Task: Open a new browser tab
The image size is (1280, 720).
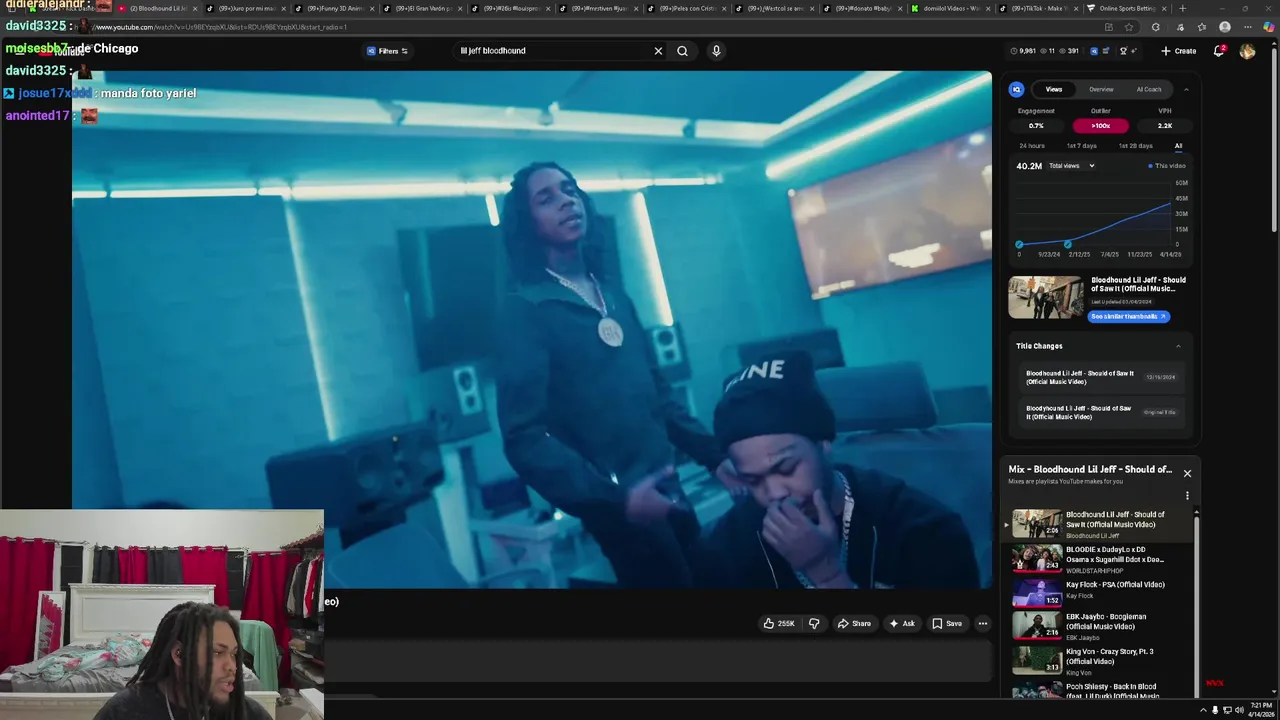Action: tap(1182, 8)
